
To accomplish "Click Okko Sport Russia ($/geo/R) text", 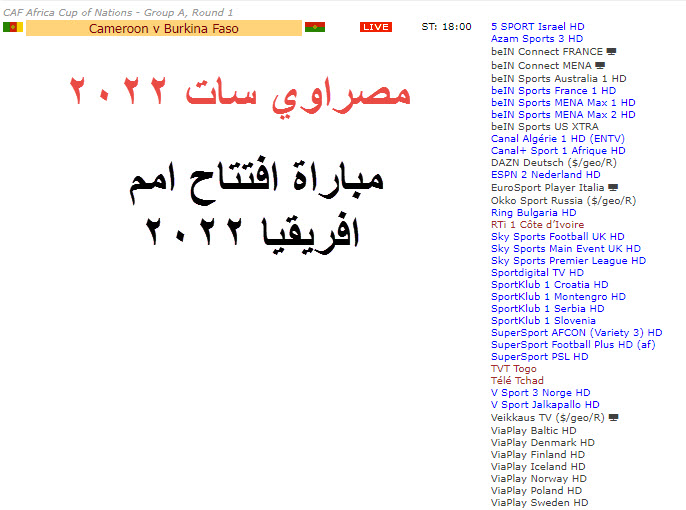I will tap(564, 201).
